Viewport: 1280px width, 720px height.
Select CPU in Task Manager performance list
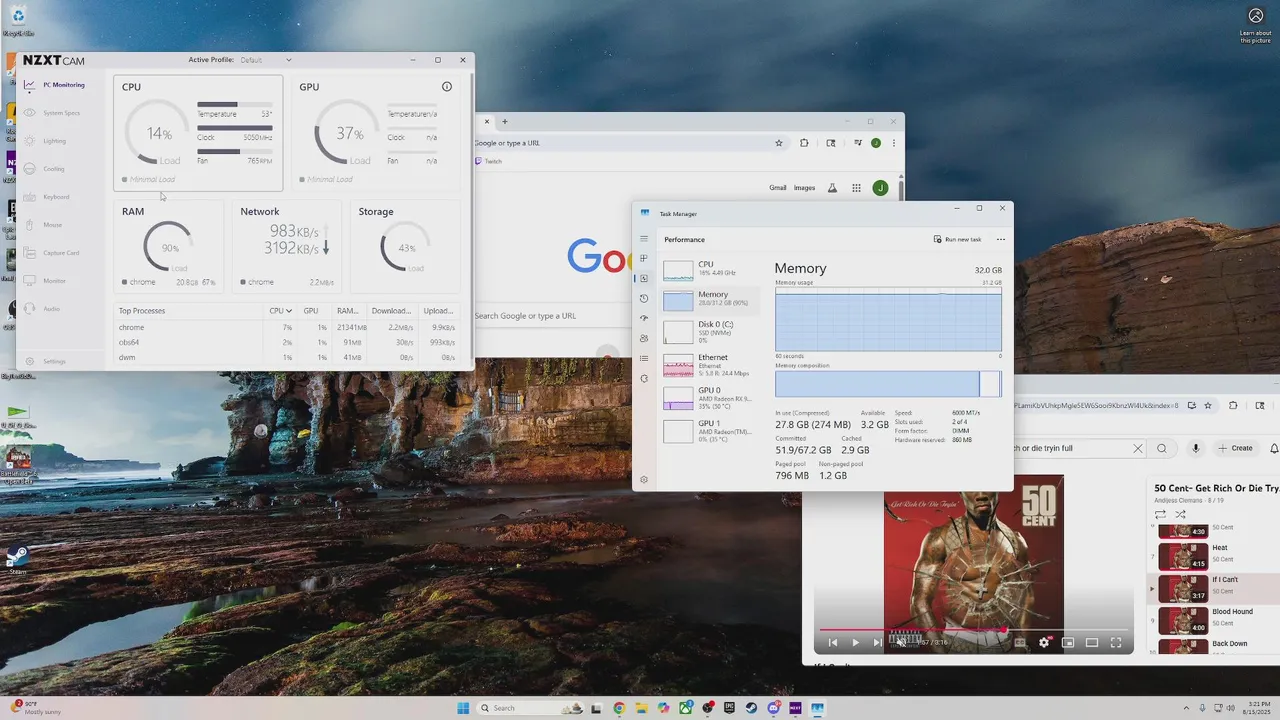click(711, 269)
